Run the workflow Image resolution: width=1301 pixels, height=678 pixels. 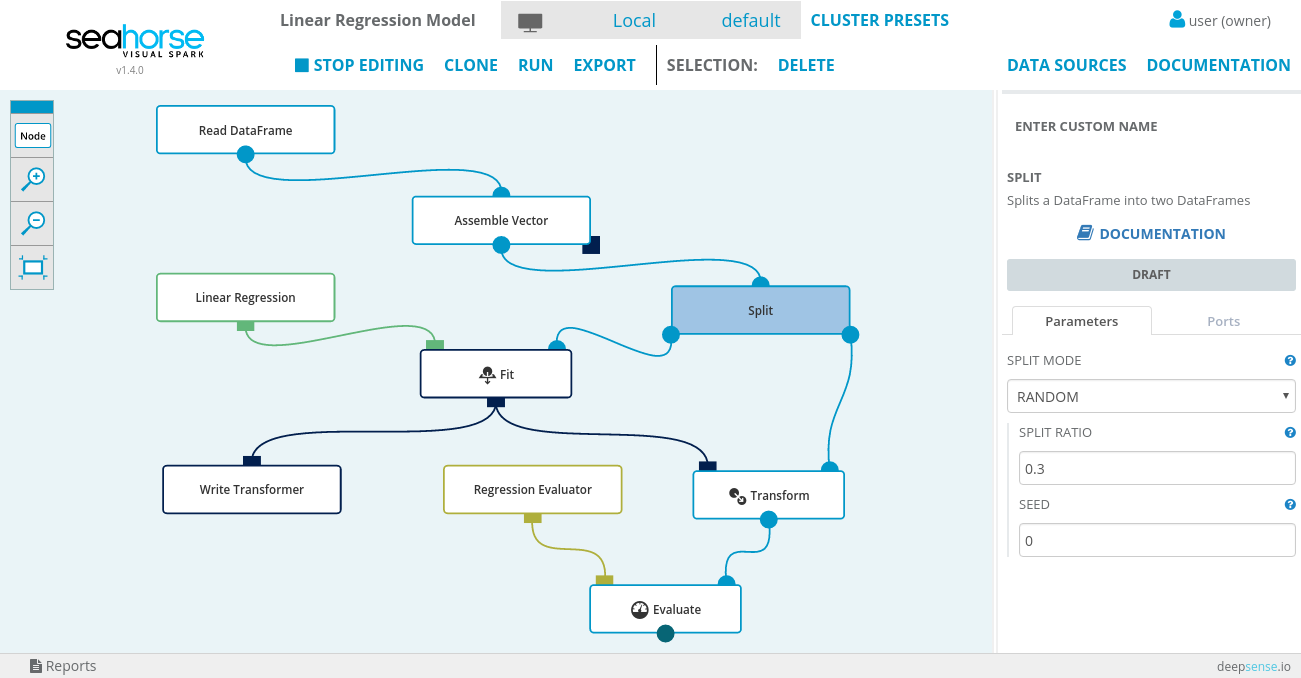pos(535,65)
